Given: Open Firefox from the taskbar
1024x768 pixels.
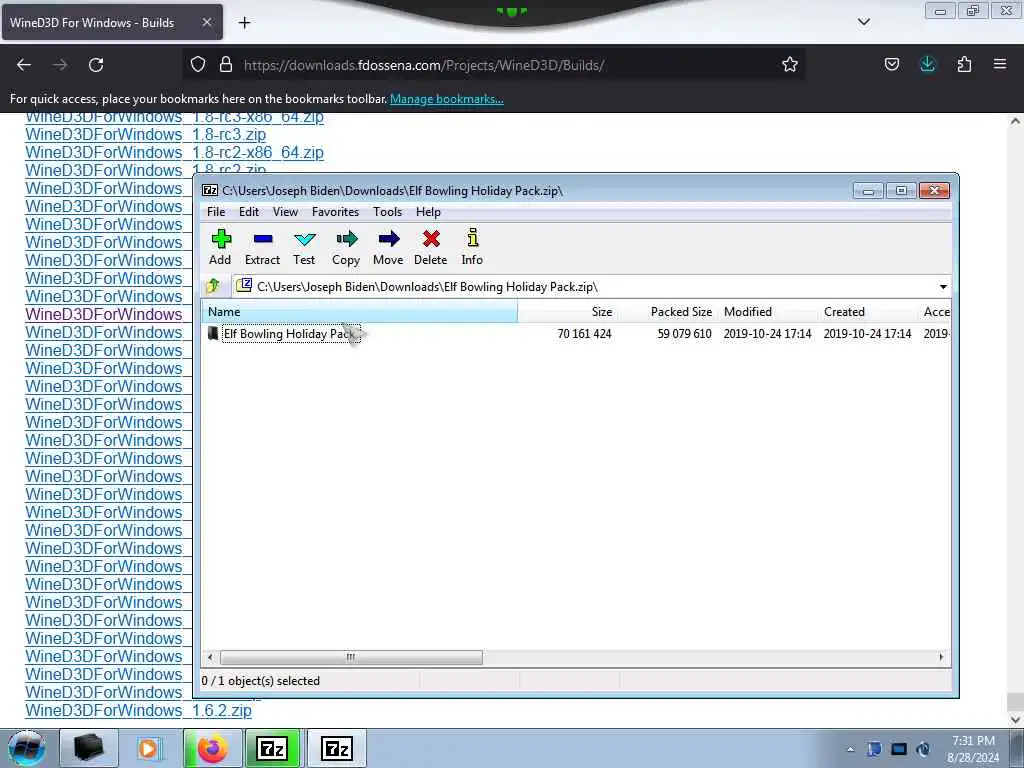Looking at the screenshot, I should tap(212, 748).
